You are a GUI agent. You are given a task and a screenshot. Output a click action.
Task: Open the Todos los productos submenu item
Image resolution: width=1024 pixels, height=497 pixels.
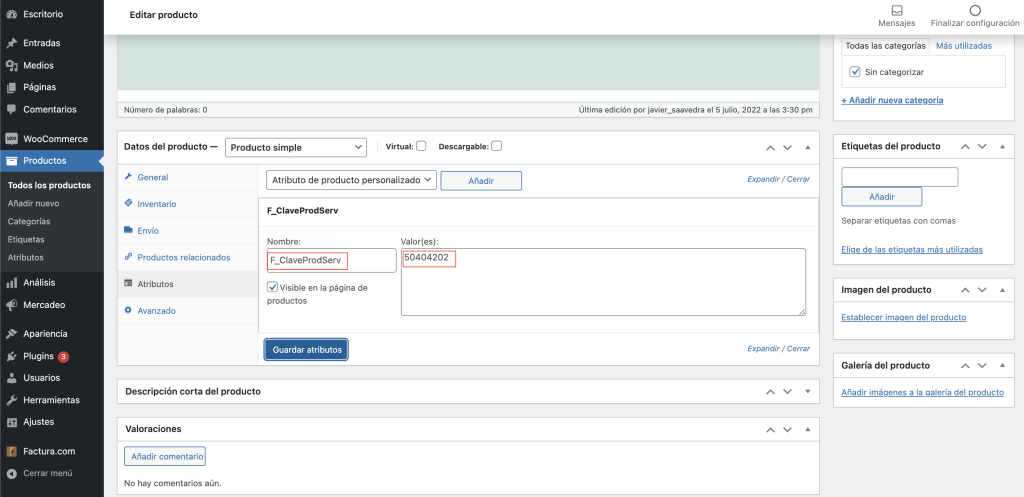pyautogui.click(x=49, y=185)
